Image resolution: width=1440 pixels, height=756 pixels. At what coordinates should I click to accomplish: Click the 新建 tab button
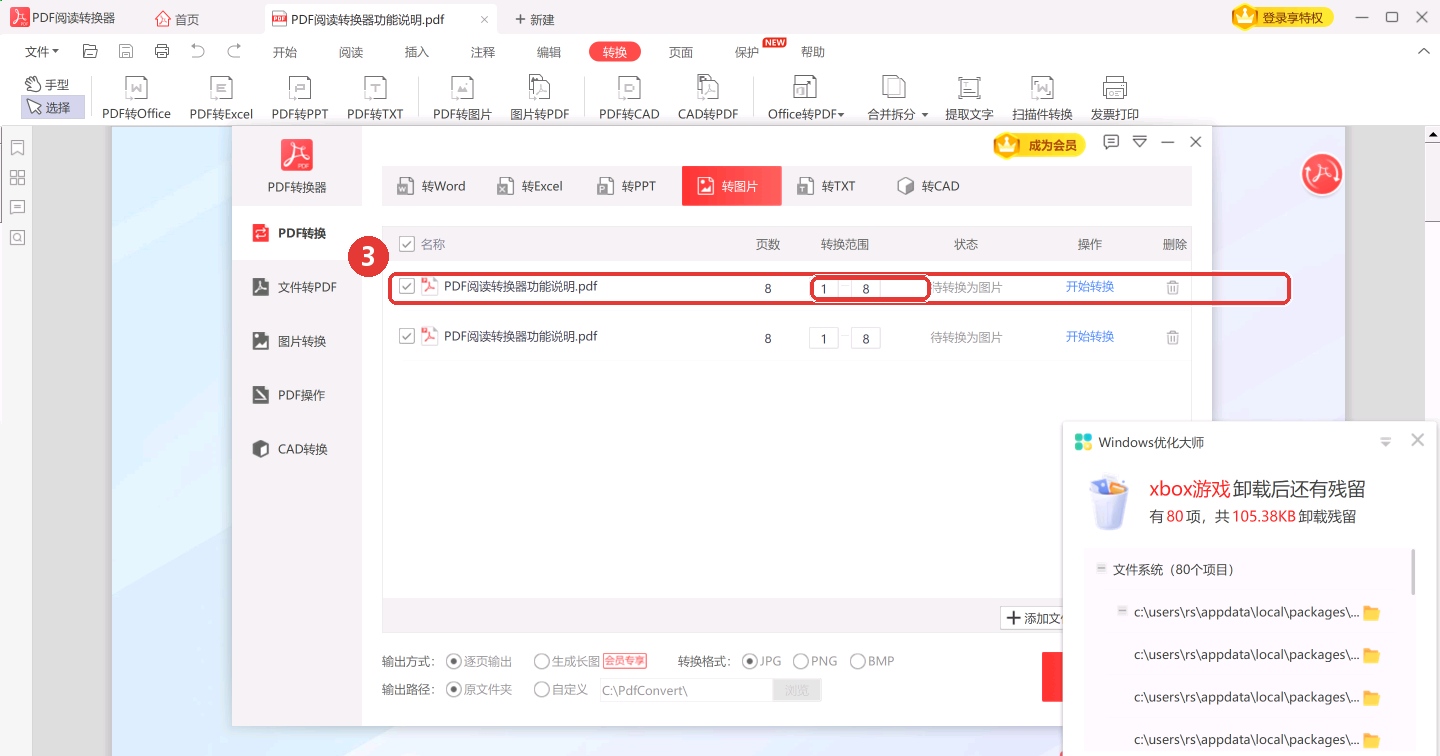(x=534, y=19)
